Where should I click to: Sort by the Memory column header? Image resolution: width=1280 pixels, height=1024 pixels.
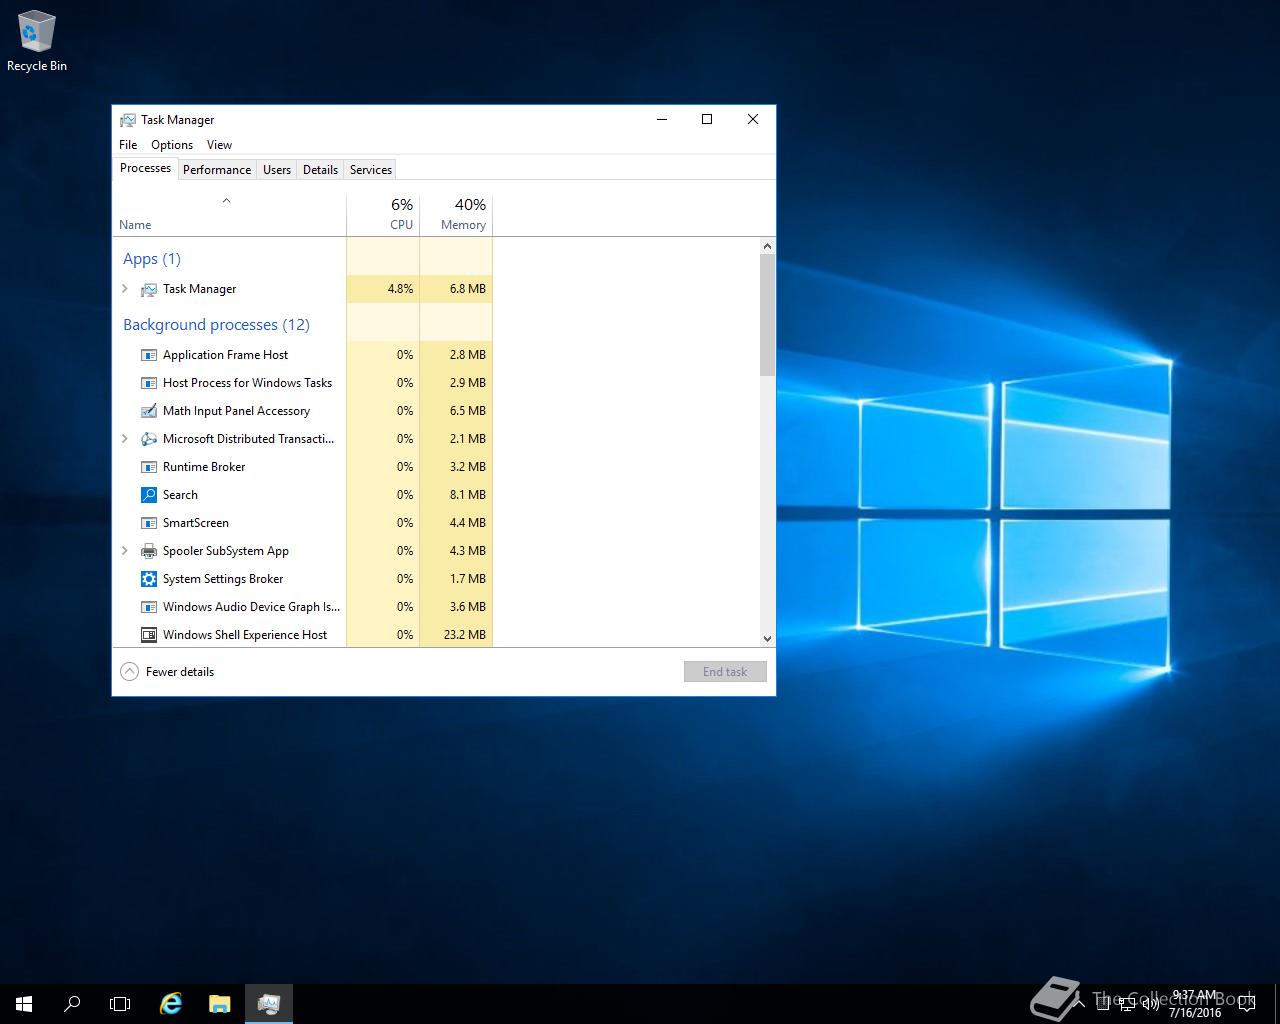coord(456,215)
